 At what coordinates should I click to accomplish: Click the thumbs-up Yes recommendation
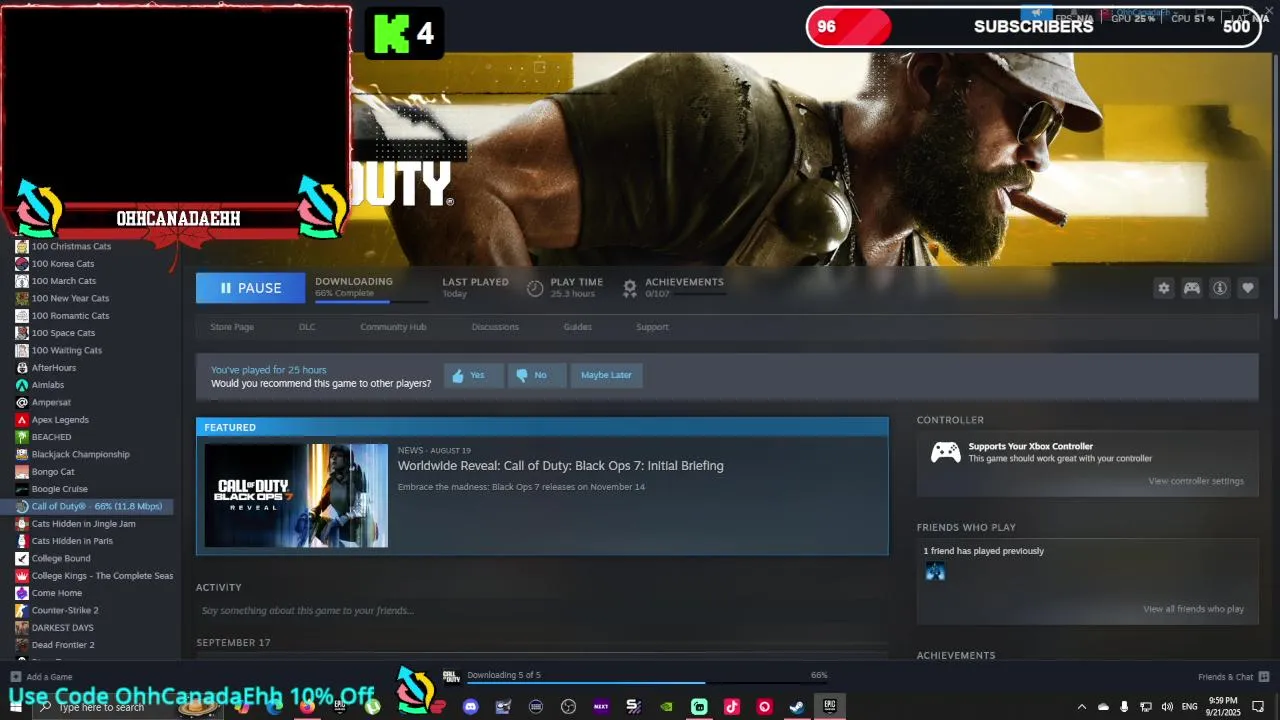473,375
